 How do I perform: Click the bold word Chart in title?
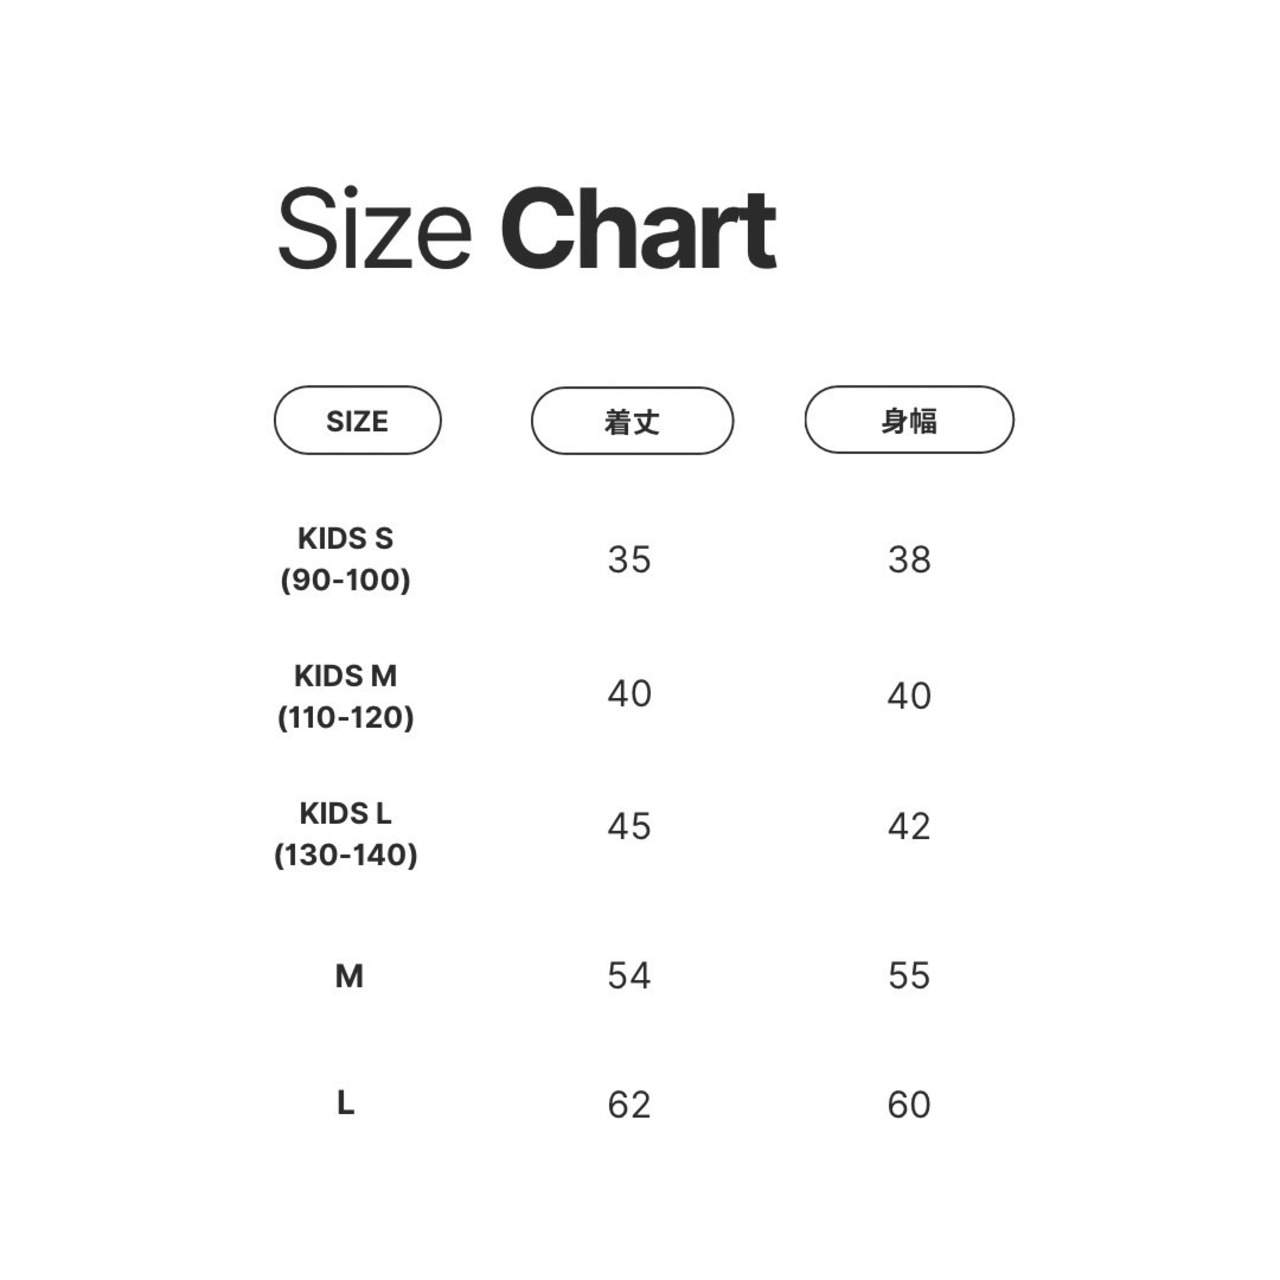[639, 230]
